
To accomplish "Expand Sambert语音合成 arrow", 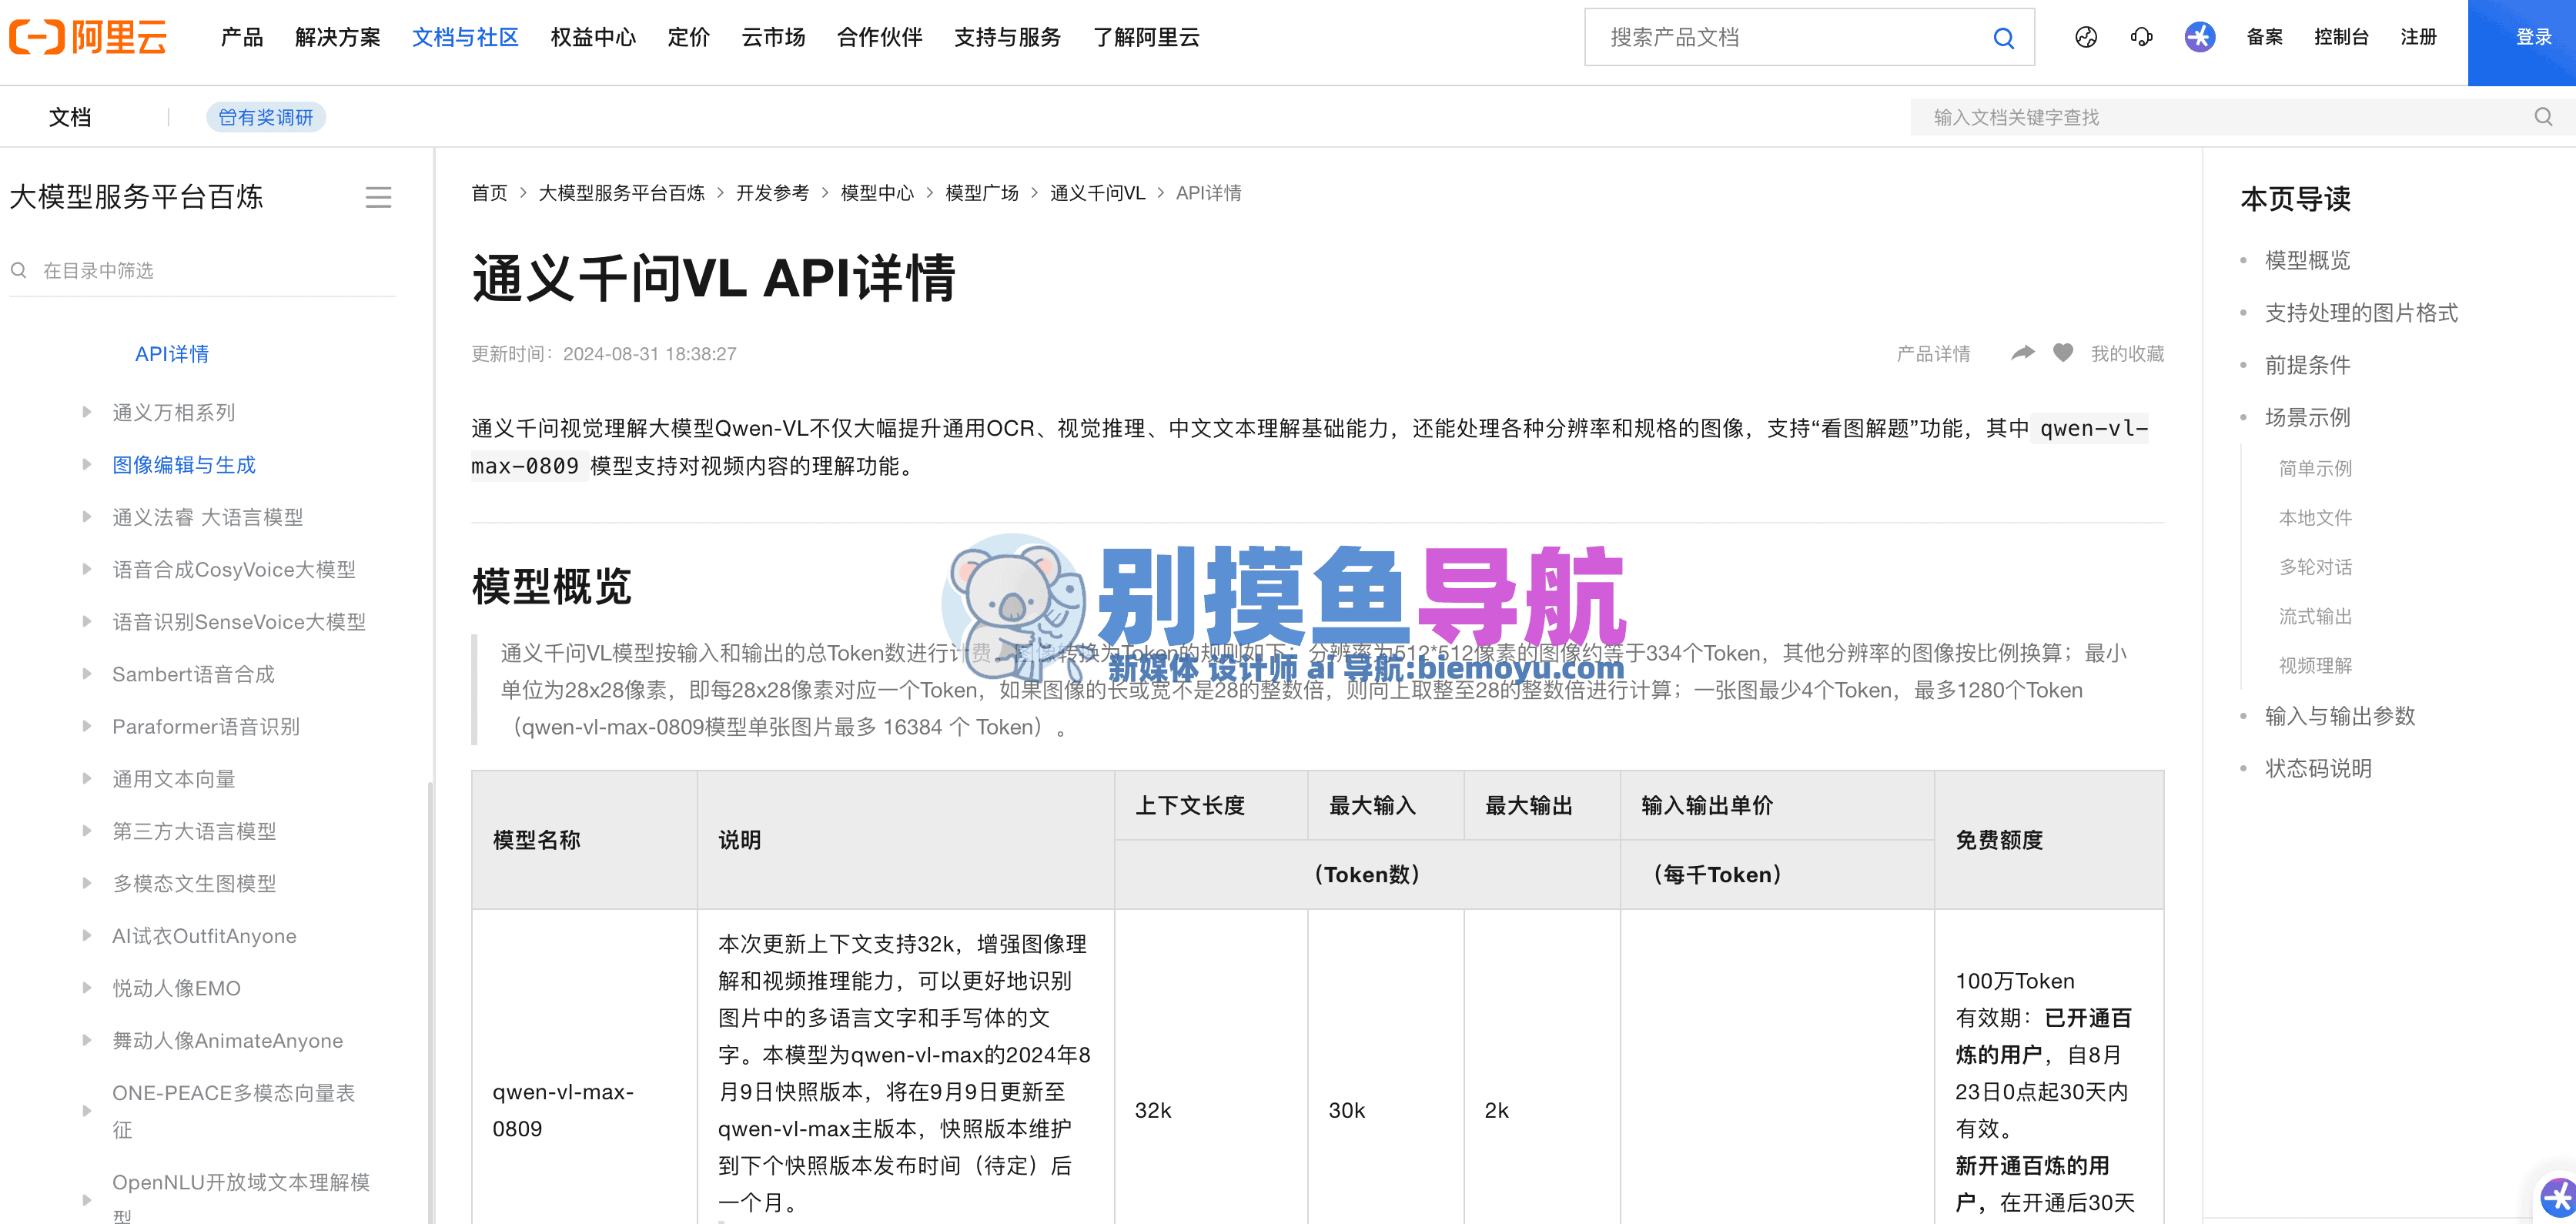I will pos(87,674).
